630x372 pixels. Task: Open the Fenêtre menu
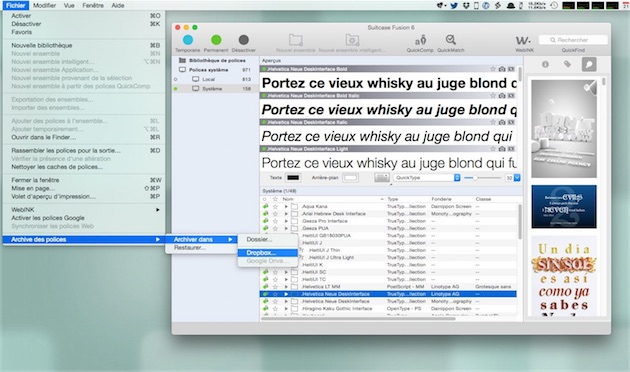coord(93,5)
